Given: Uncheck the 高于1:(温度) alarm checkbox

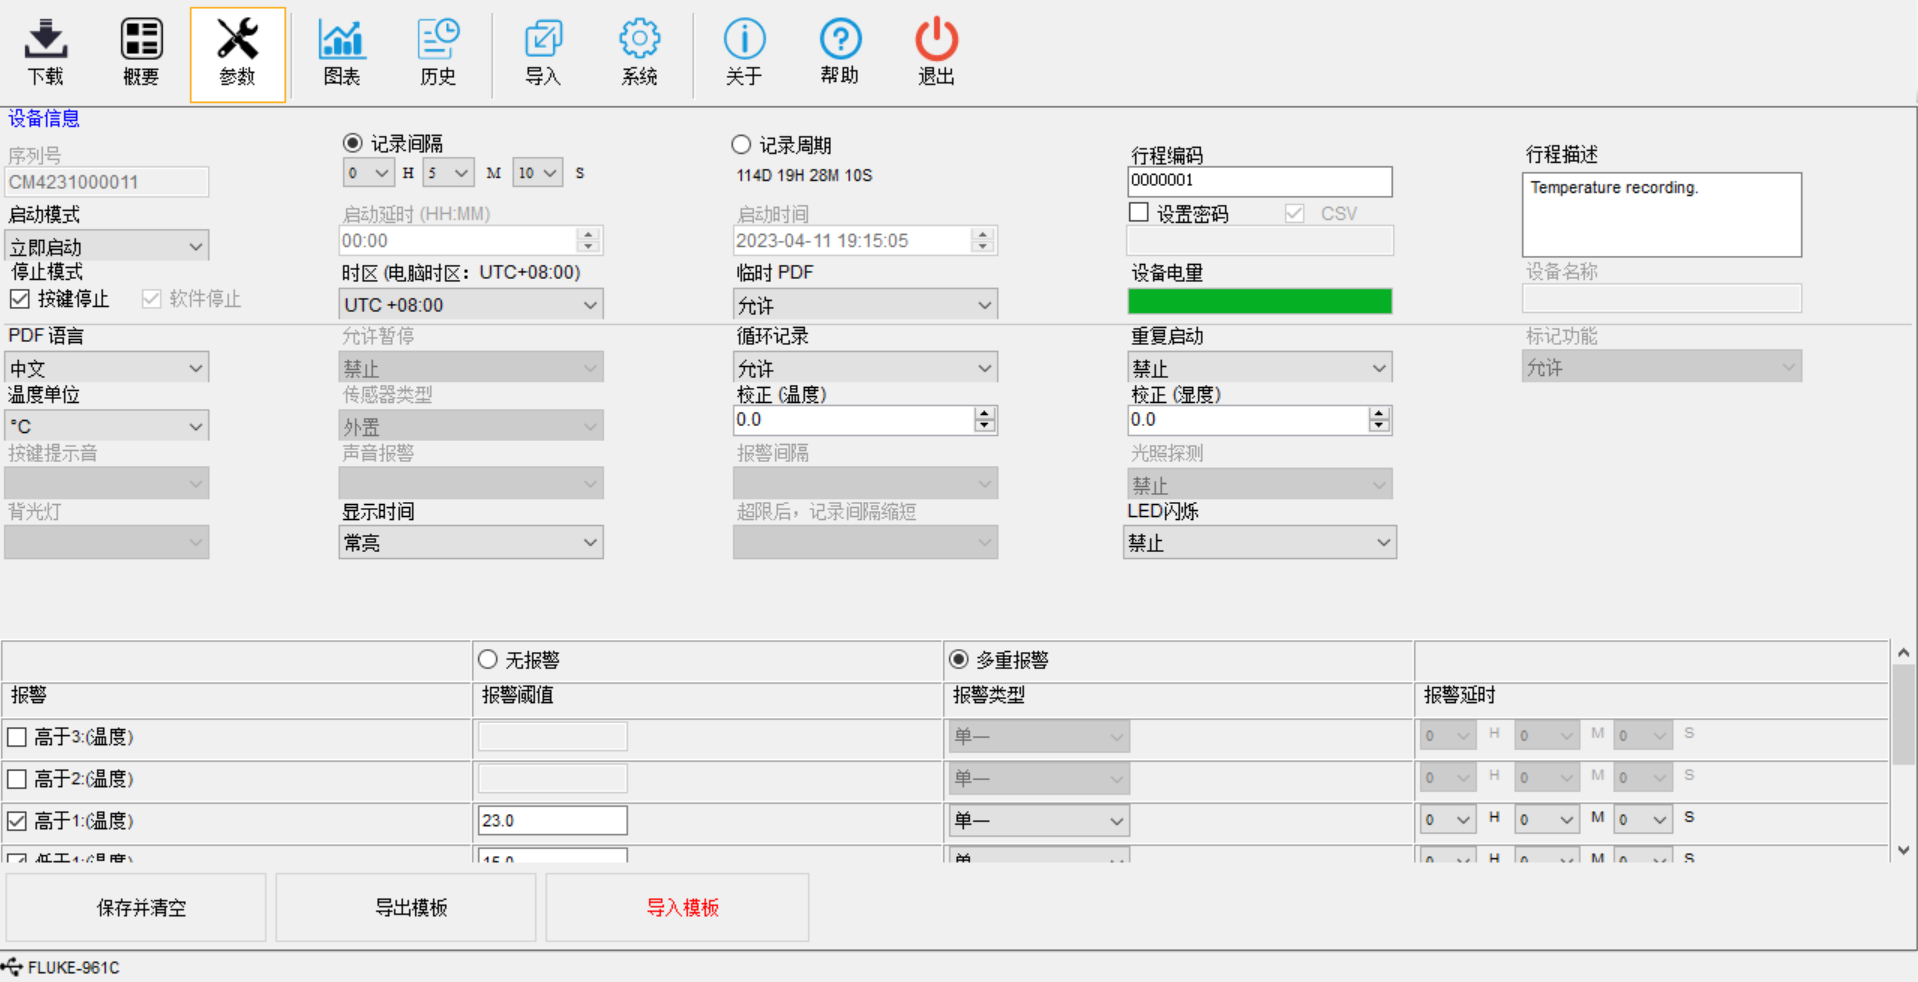Looking at the screenshot, I should pyautogui.click(x=17, y=821).
